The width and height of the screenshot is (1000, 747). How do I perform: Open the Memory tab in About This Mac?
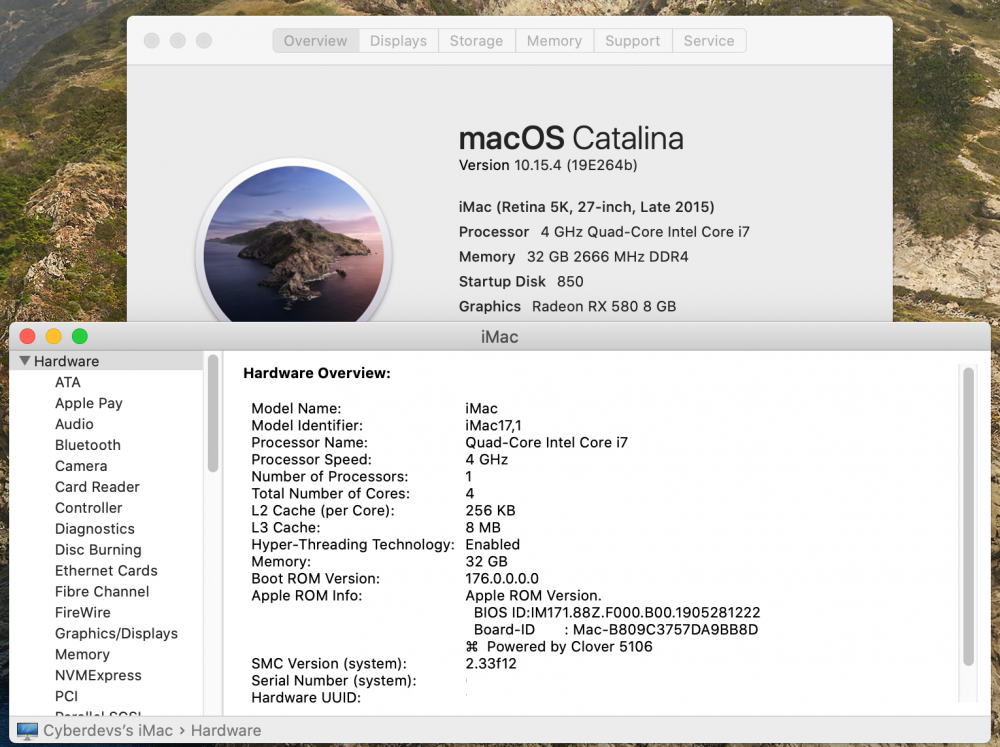point(554,41)
